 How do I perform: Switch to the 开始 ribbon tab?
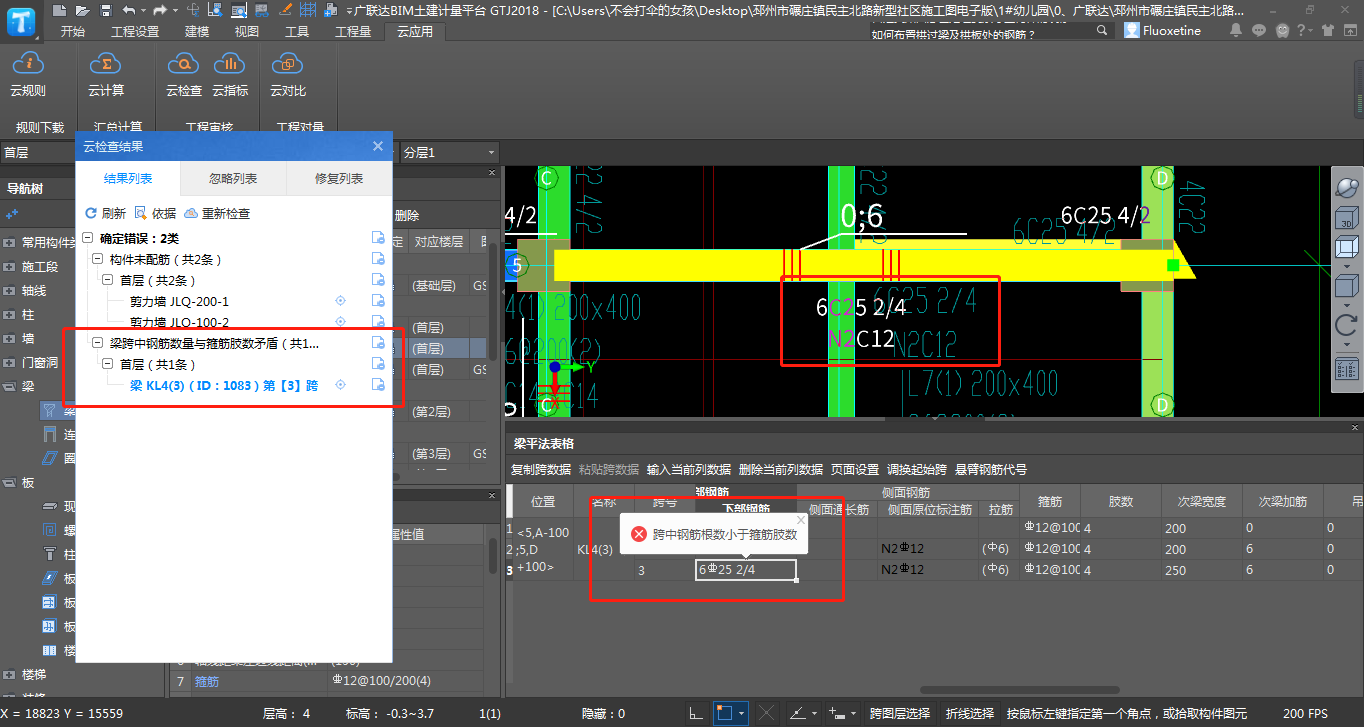pyautogui.click(x=73, y=31)
